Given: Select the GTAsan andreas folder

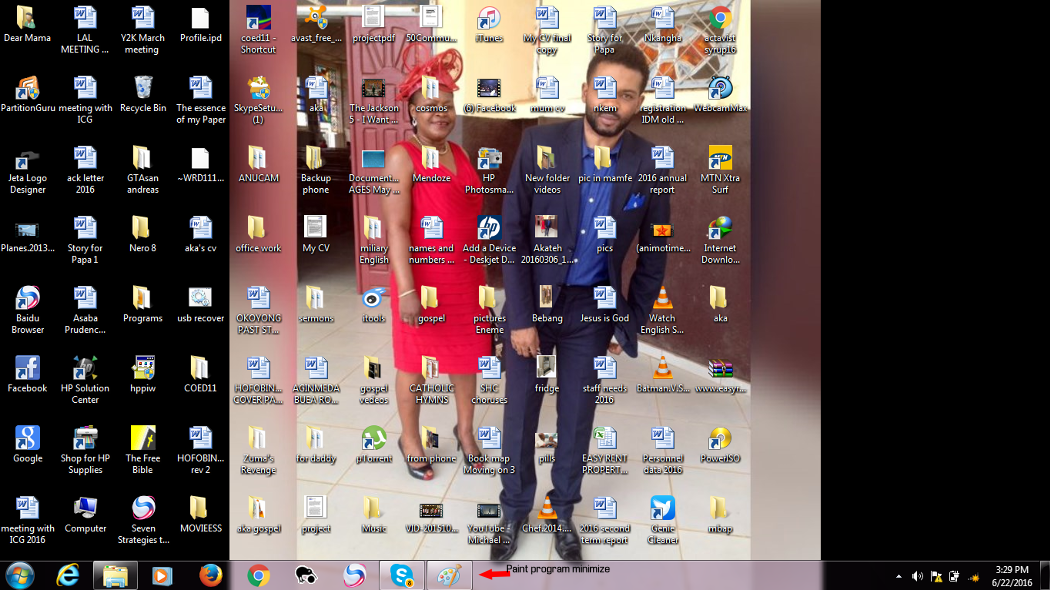Looking at the screenshot, I should pyautogui.click(x=143, y=171).
